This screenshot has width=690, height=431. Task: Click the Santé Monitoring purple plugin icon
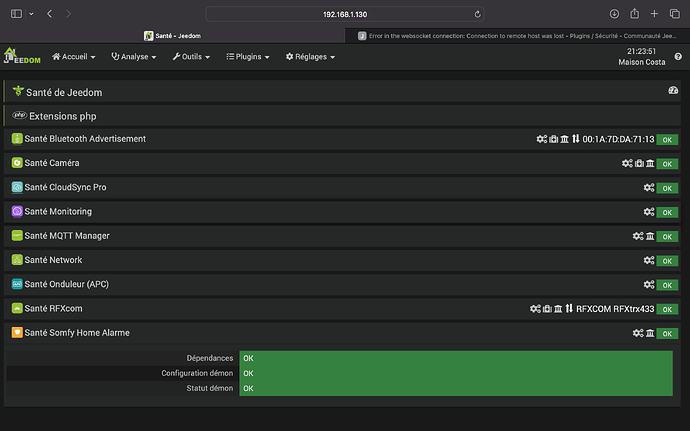point(17,211)
